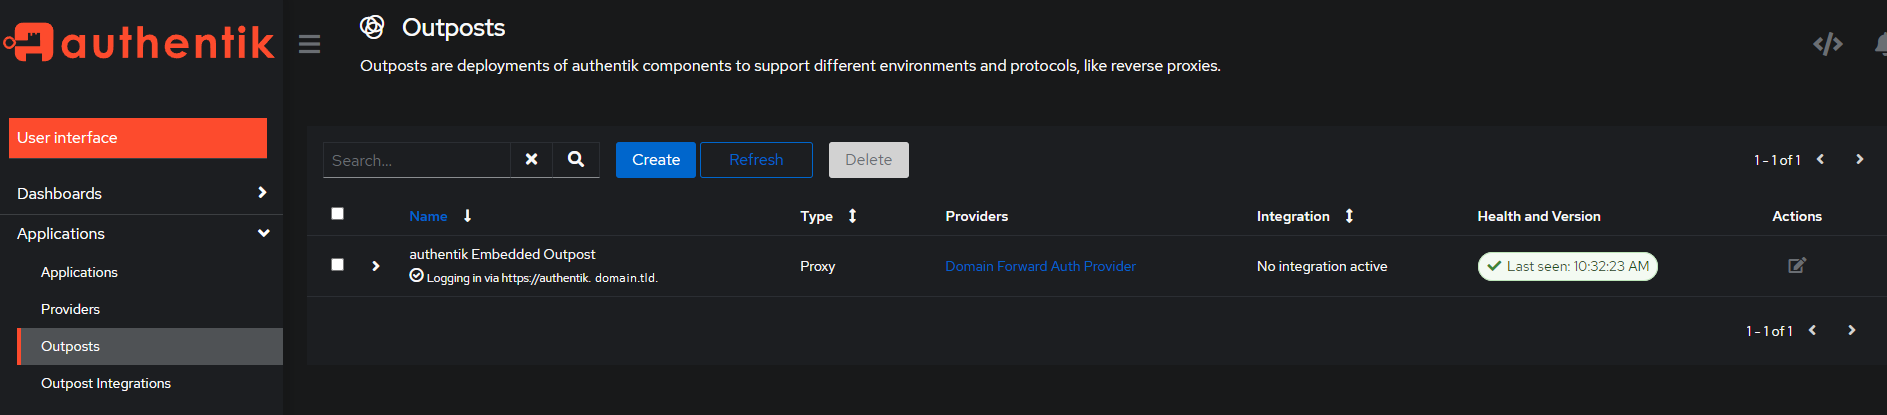Click the 'Proxy' type cell
Image resolution: width=1887 pixels, height=415 pixels.
817,266
